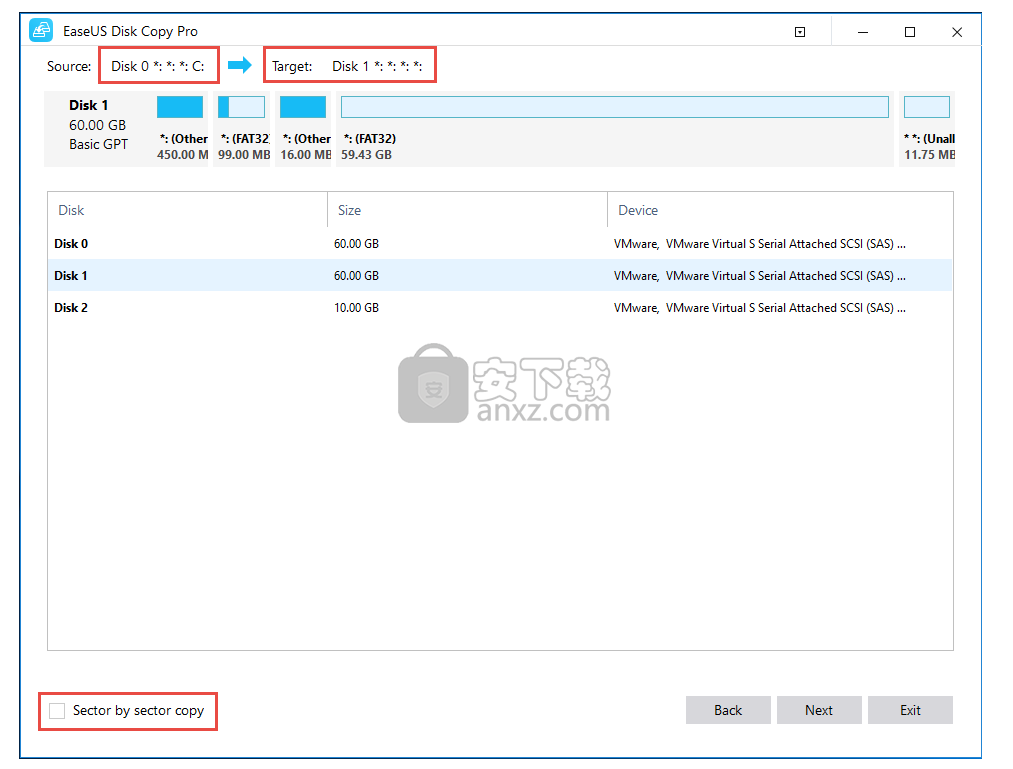Image resolution: width=1013 pixels, height=769 pixels.
Task: Click the Device column header
Action: point(780,210)
